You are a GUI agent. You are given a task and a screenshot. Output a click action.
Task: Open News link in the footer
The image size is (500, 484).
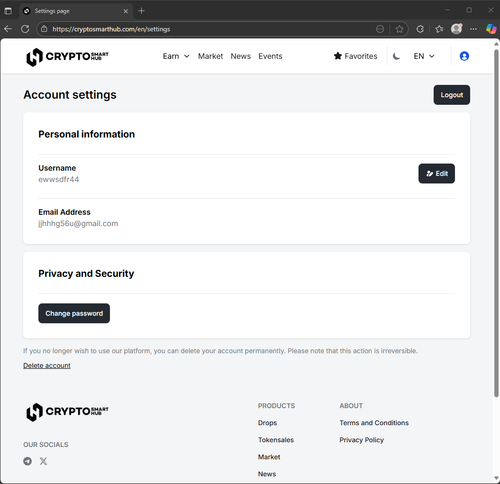(267, 474)
